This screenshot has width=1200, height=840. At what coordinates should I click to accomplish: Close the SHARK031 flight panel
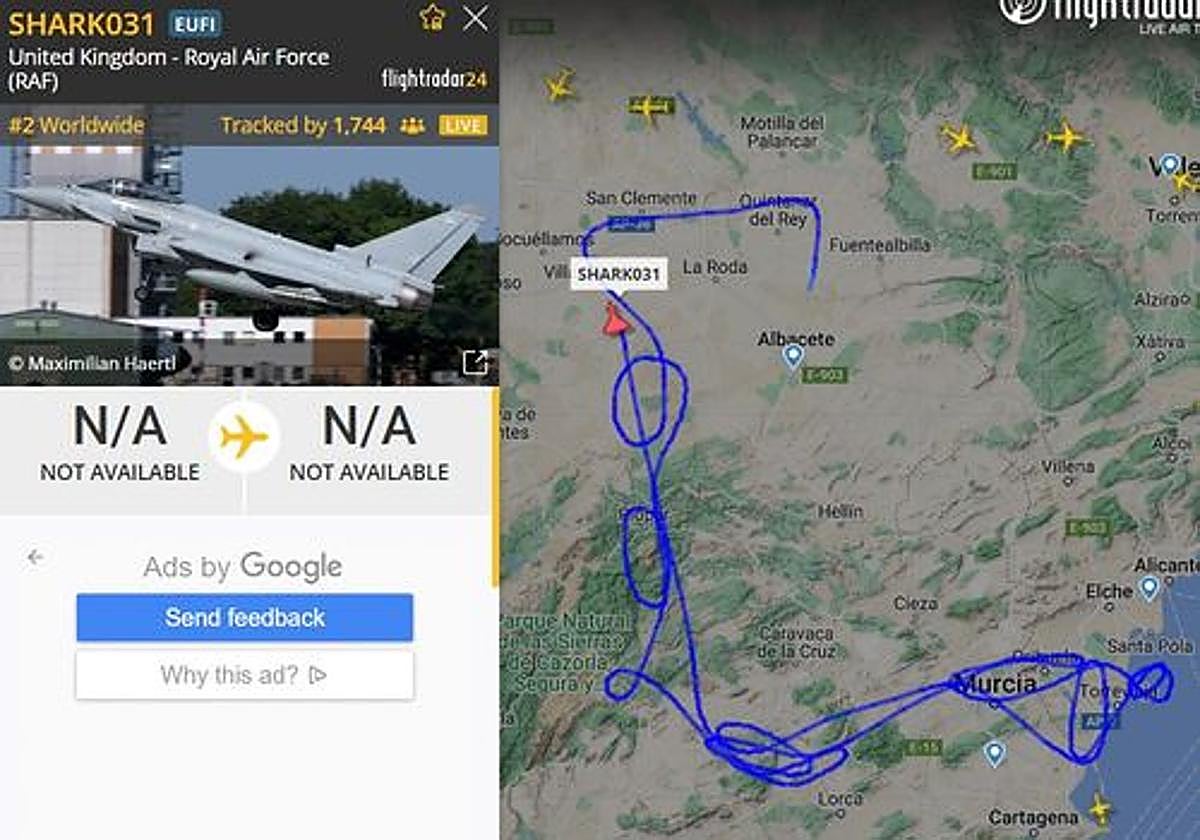point(476,17)
